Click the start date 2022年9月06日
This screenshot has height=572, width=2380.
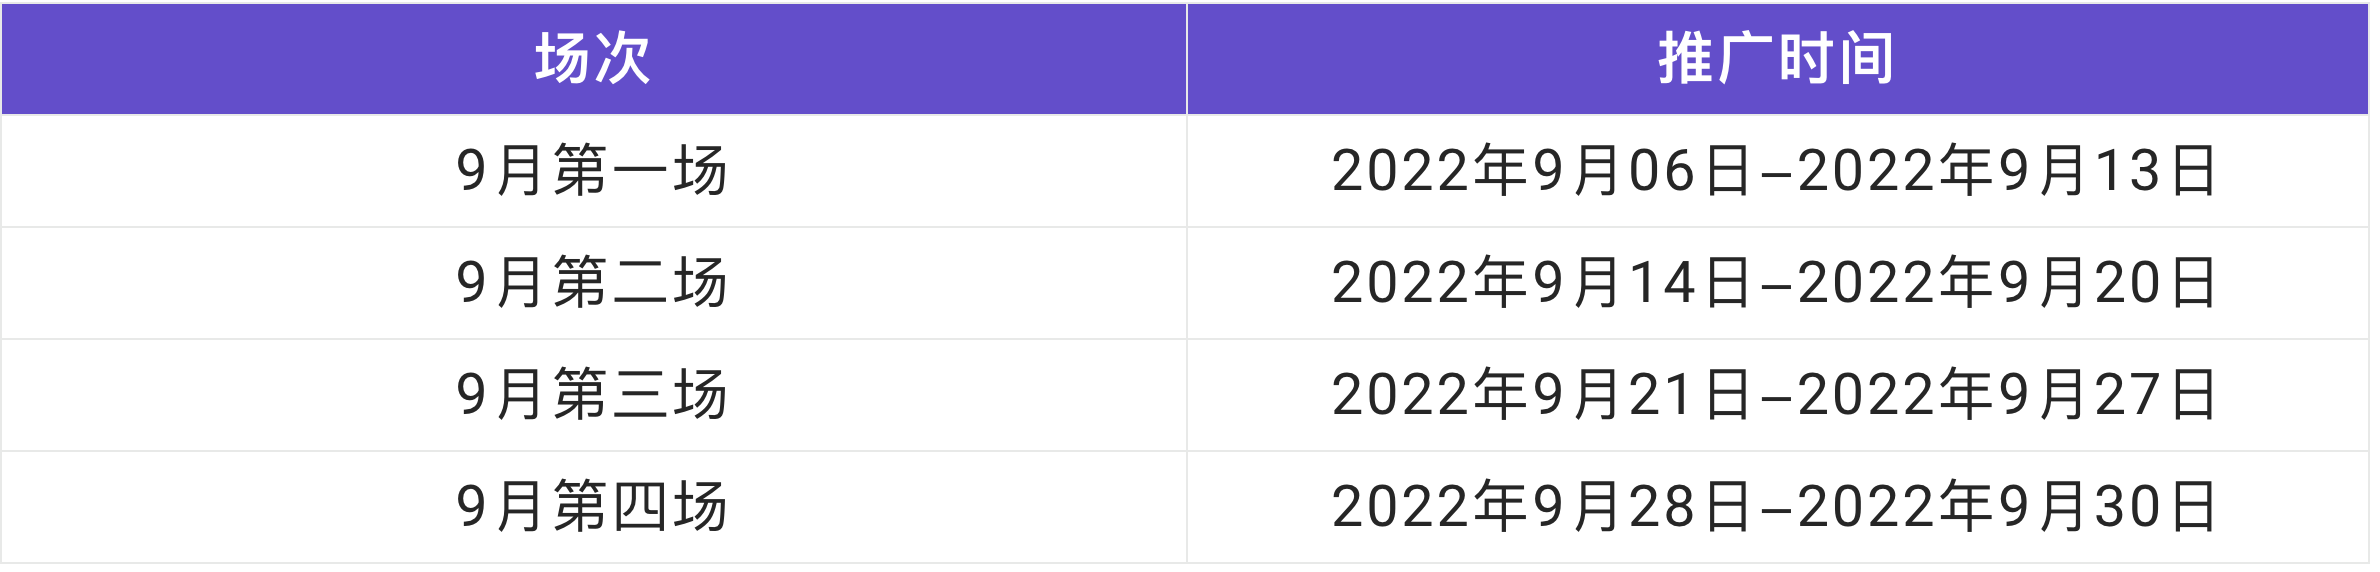[x=1541, y=171]
